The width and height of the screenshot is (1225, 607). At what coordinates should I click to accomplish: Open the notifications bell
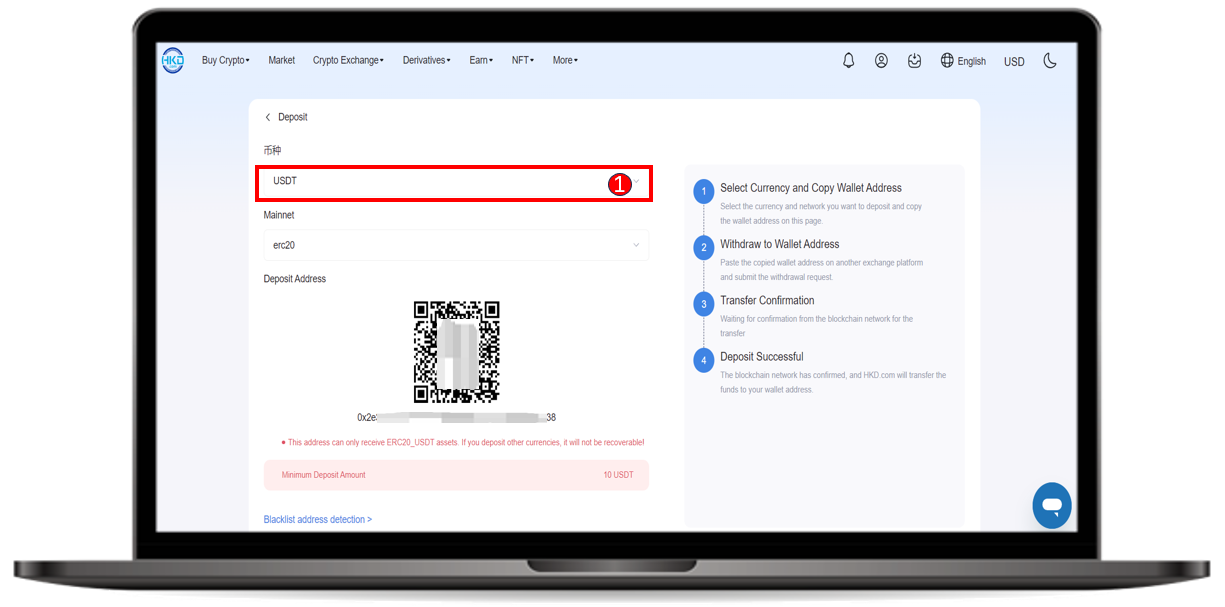coord(848,60)
